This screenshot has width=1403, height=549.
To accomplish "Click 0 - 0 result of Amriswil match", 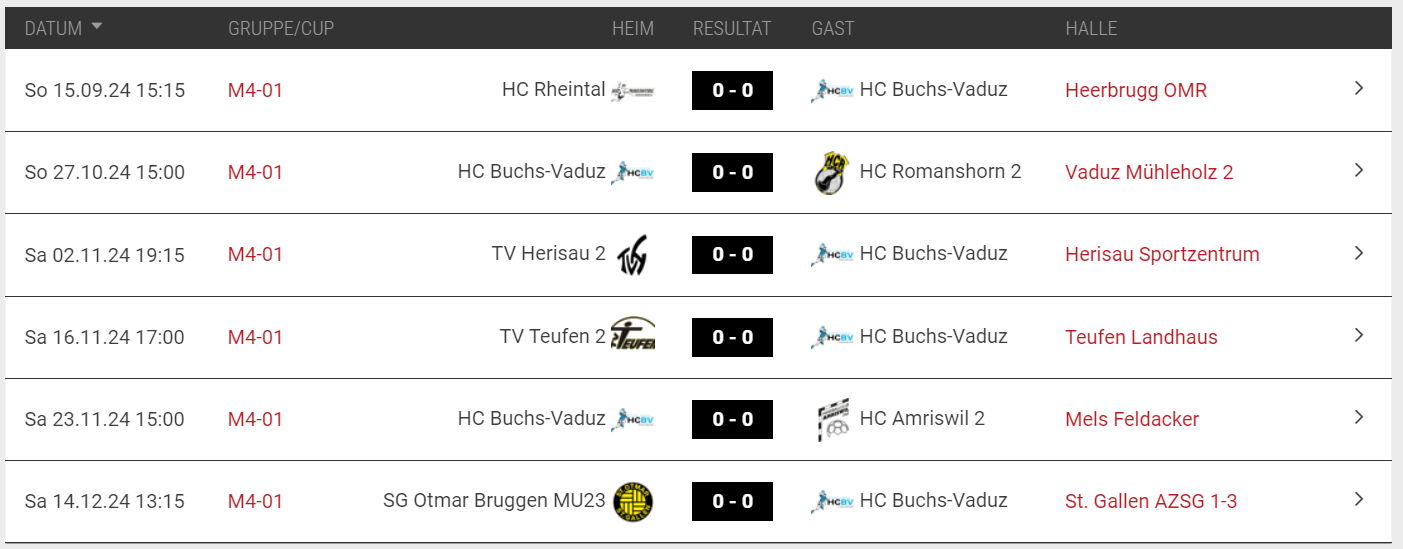I will click(x=732, y=420).
